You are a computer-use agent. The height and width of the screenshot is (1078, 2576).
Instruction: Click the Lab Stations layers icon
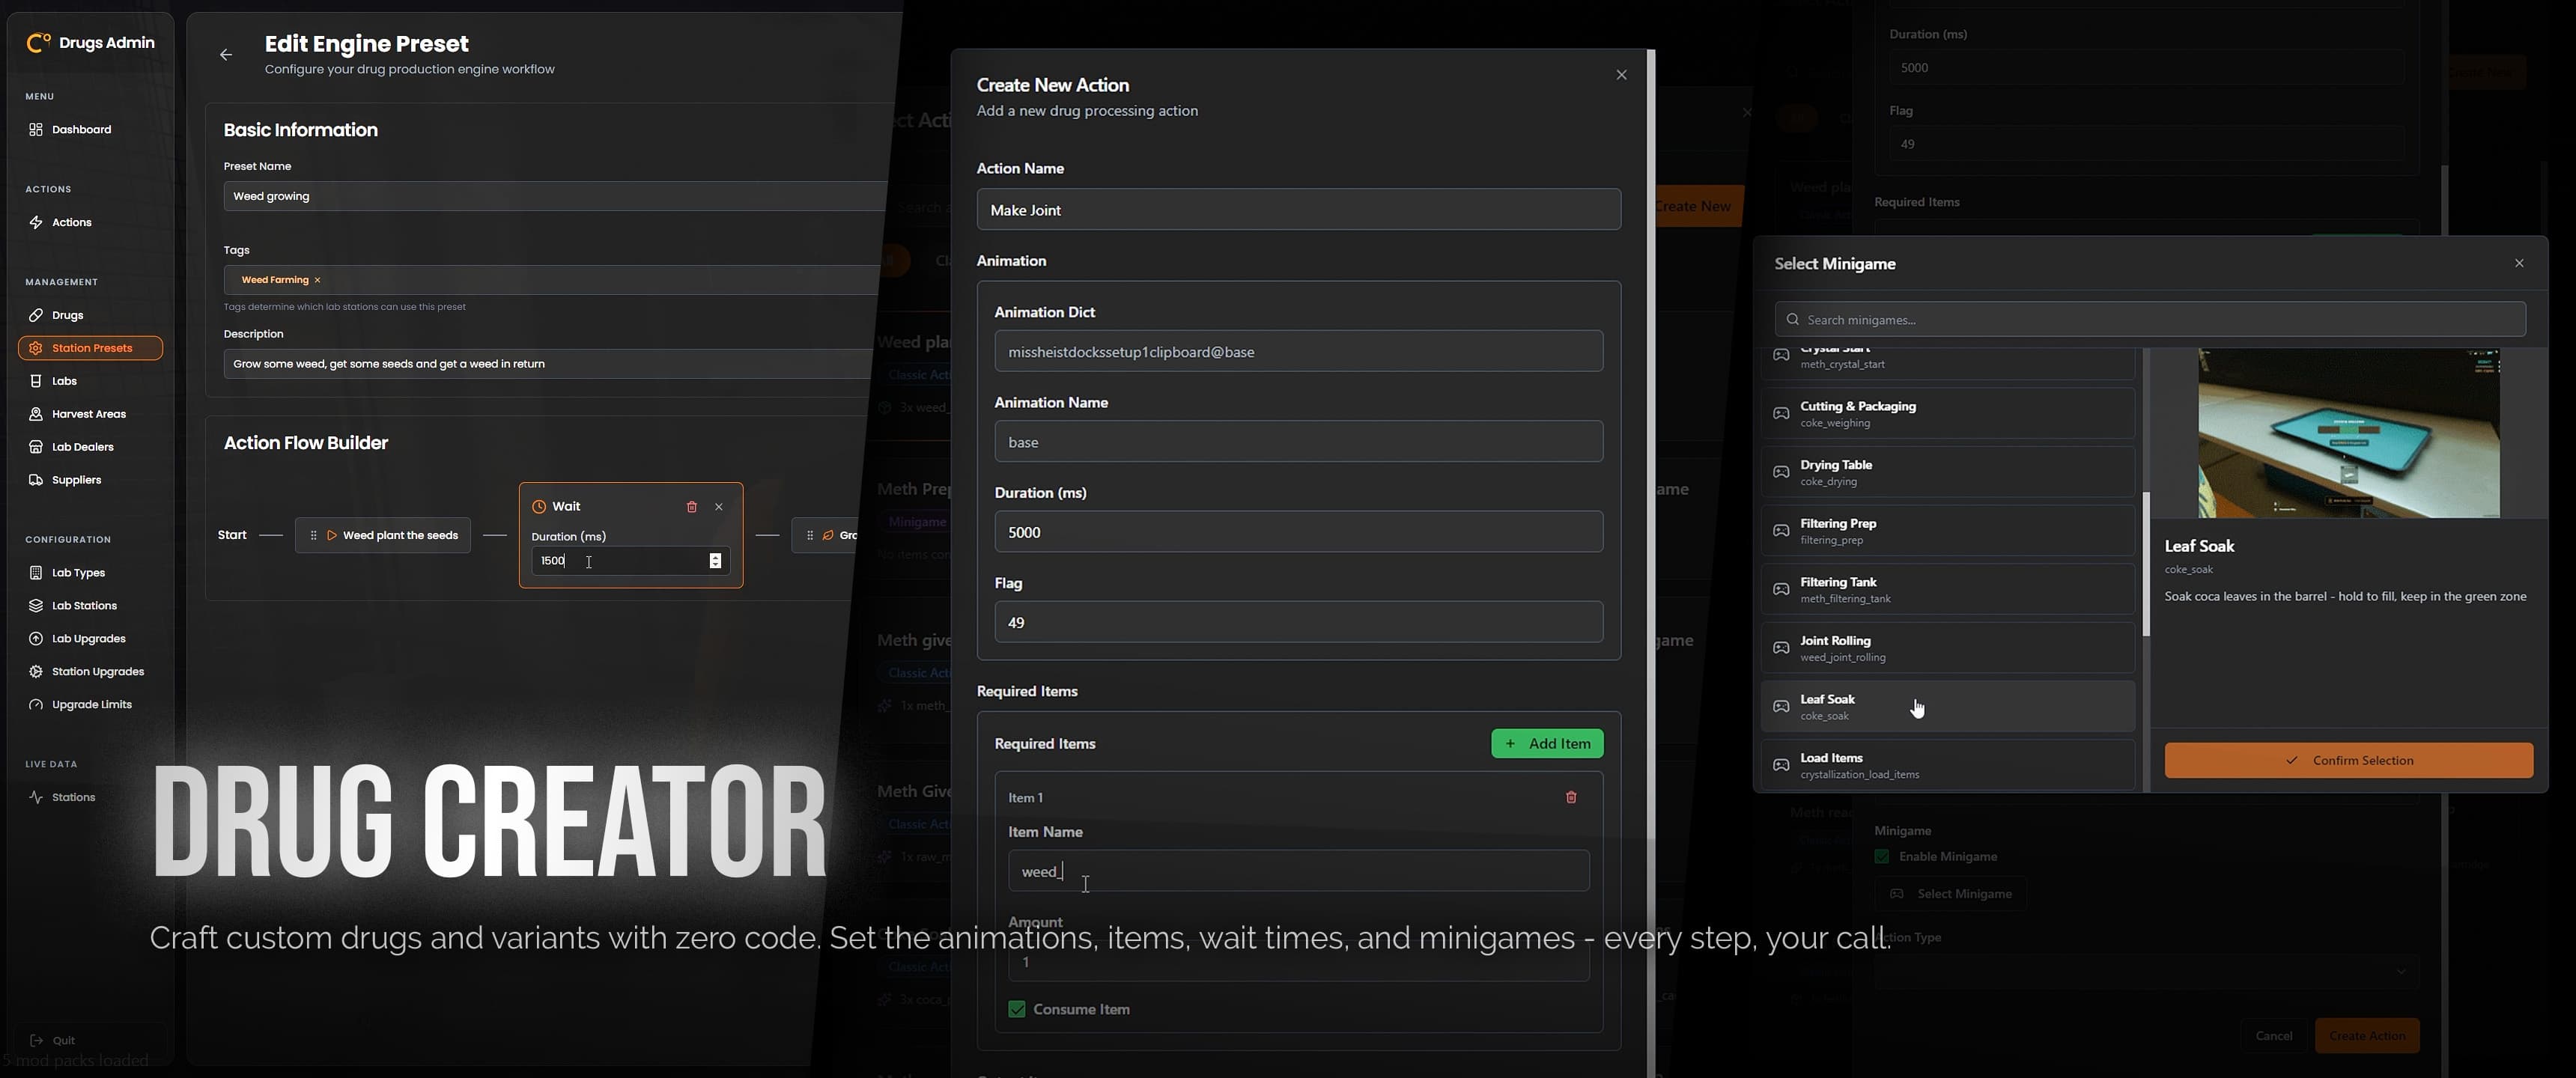coord(36,606)
